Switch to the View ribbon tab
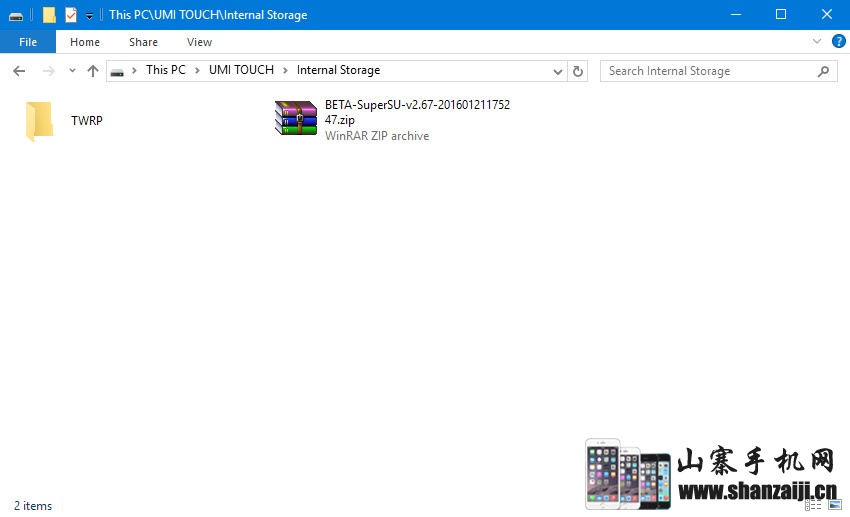The image size is (850, 517). coord(199,42)
